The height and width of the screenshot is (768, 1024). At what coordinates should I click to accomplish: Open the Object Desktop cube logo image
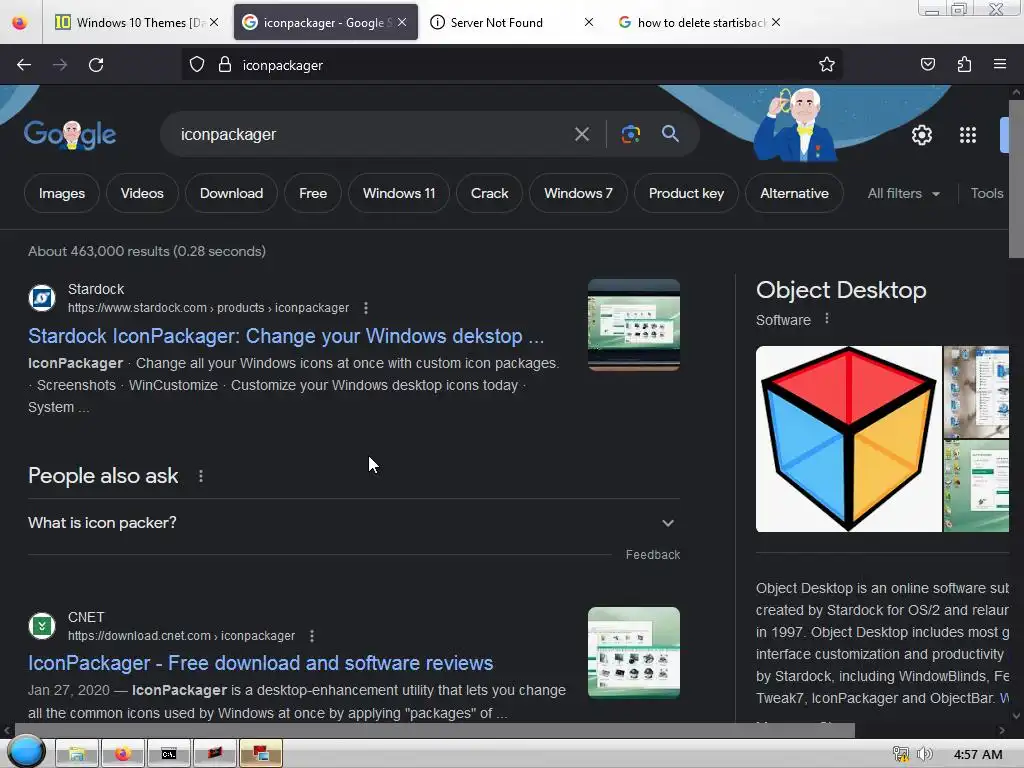click(848, 439)
